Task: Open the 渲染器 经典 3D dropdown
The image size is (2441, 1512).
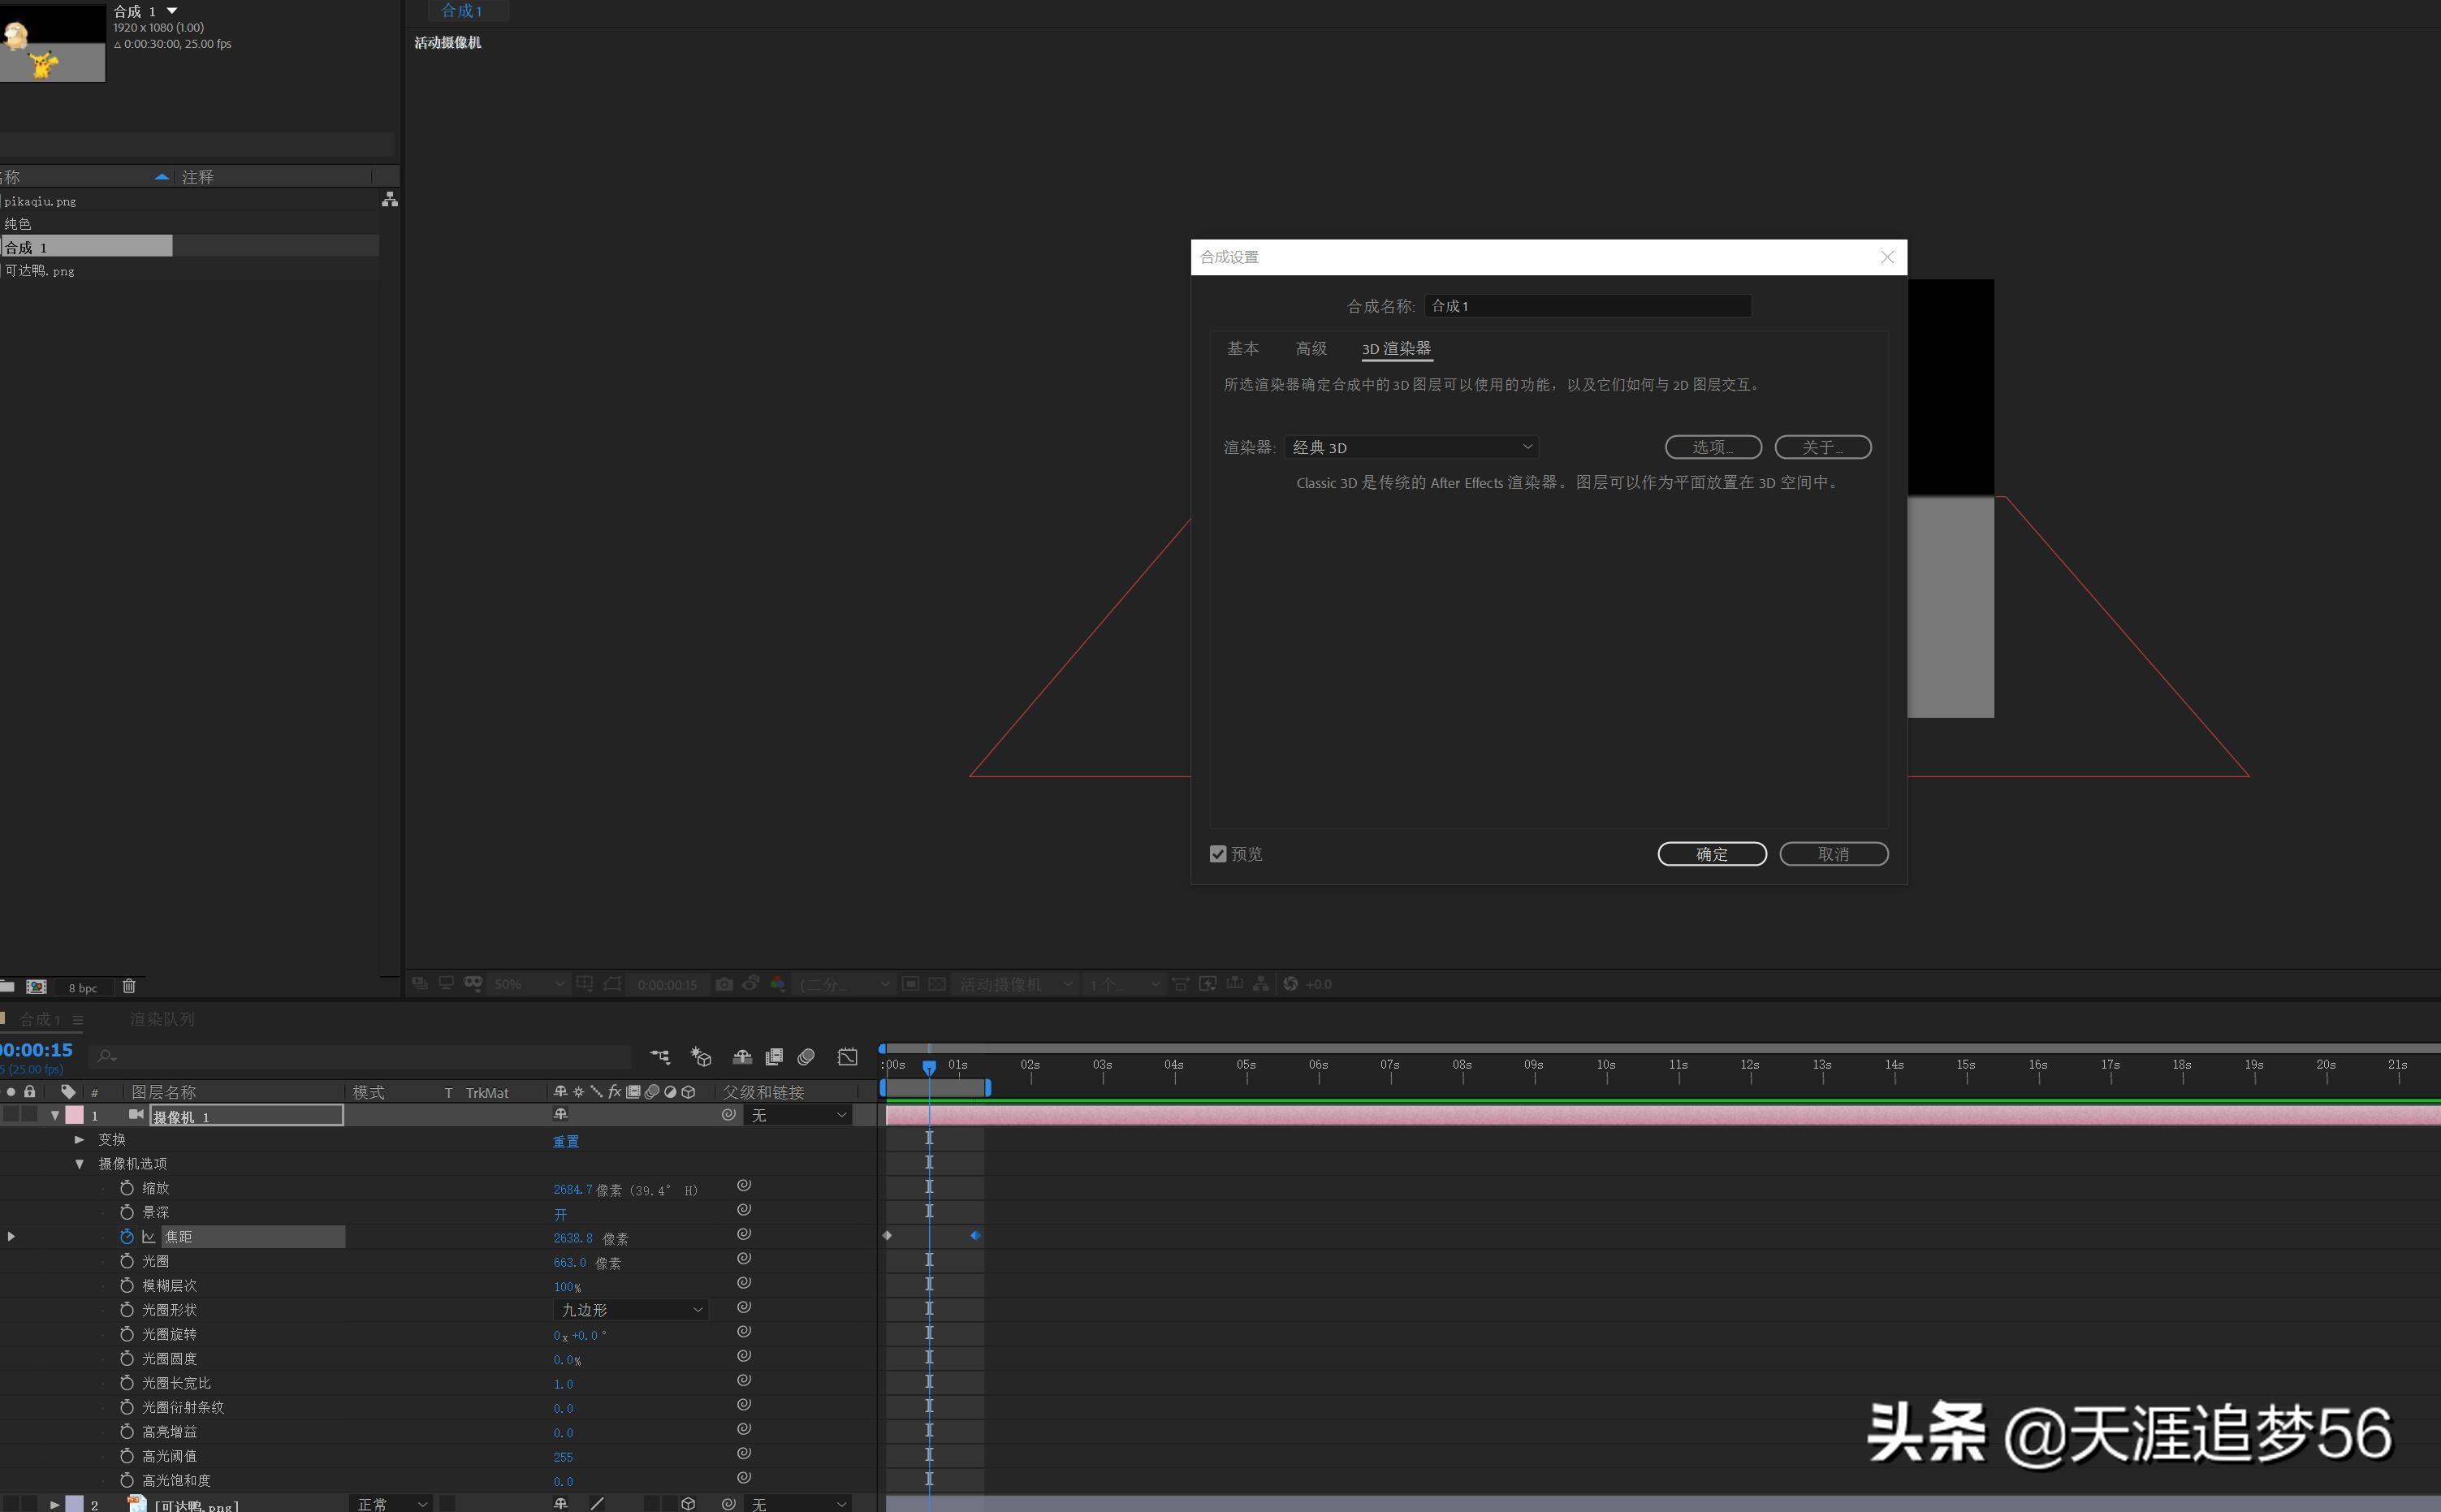Action: [1411, 447]
